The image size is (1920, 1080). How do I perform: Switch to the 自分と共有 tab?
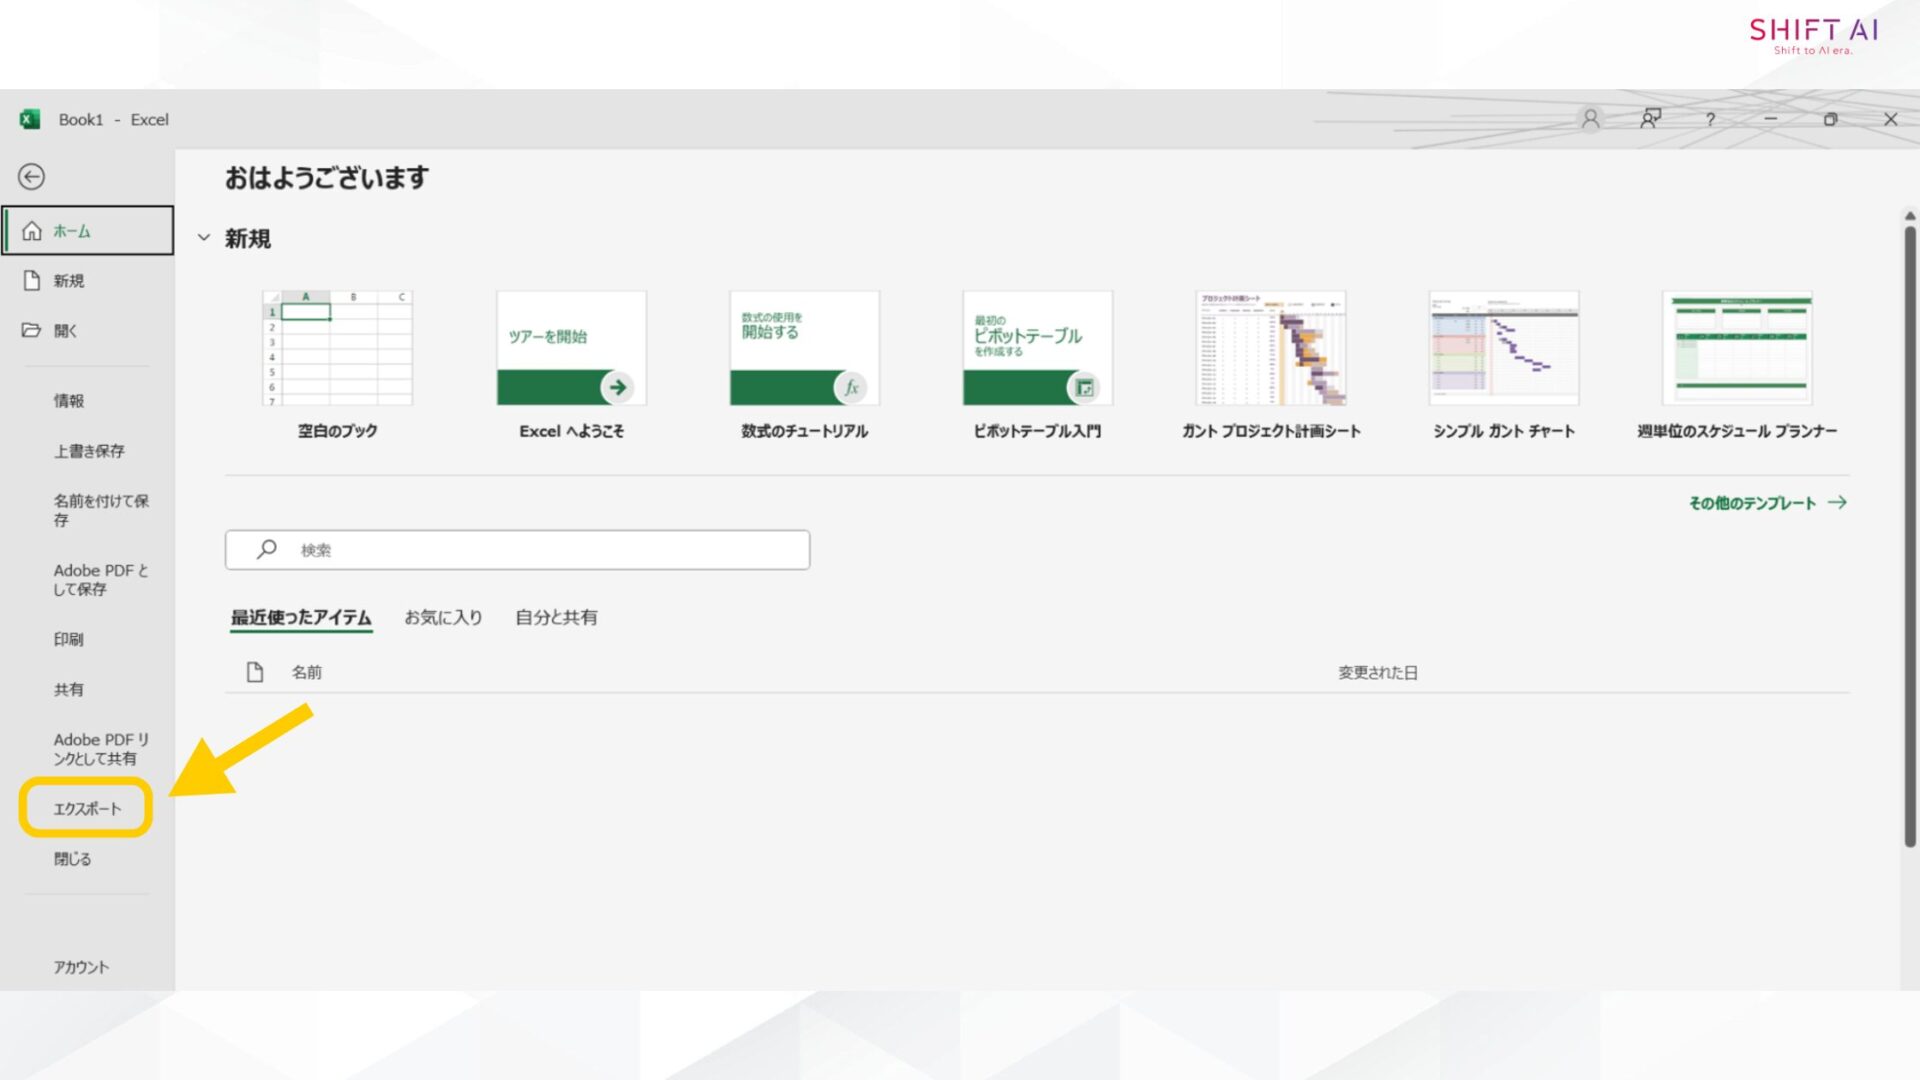pyautogui.click(x=556, y=617)
